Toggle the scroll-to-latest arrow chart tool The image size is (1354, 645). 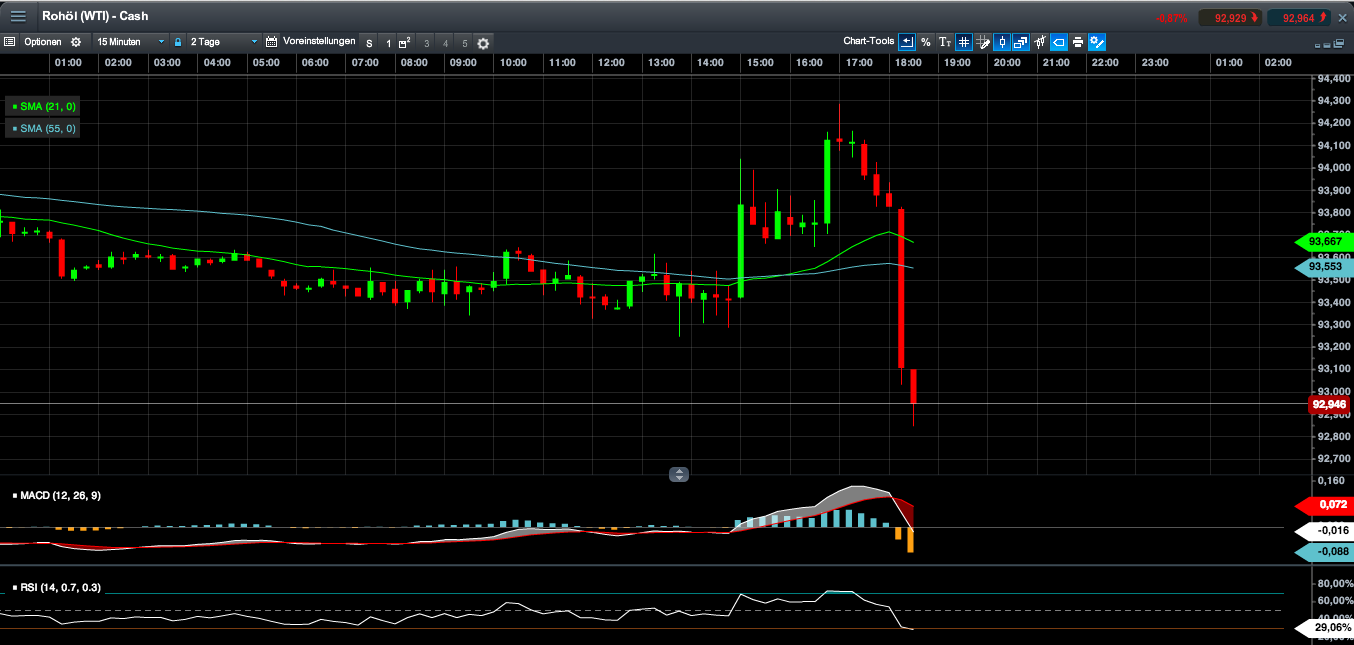point(907,42)
